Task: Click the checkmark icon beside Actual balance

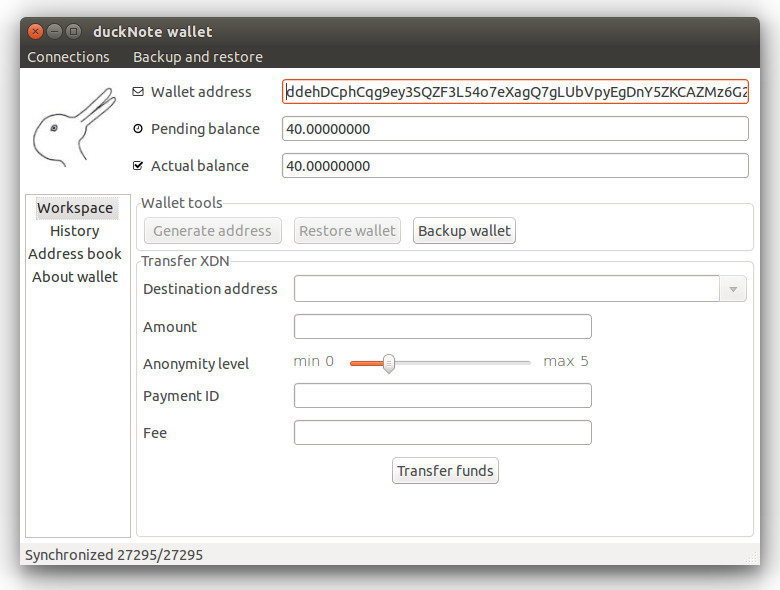Action: 138,166
